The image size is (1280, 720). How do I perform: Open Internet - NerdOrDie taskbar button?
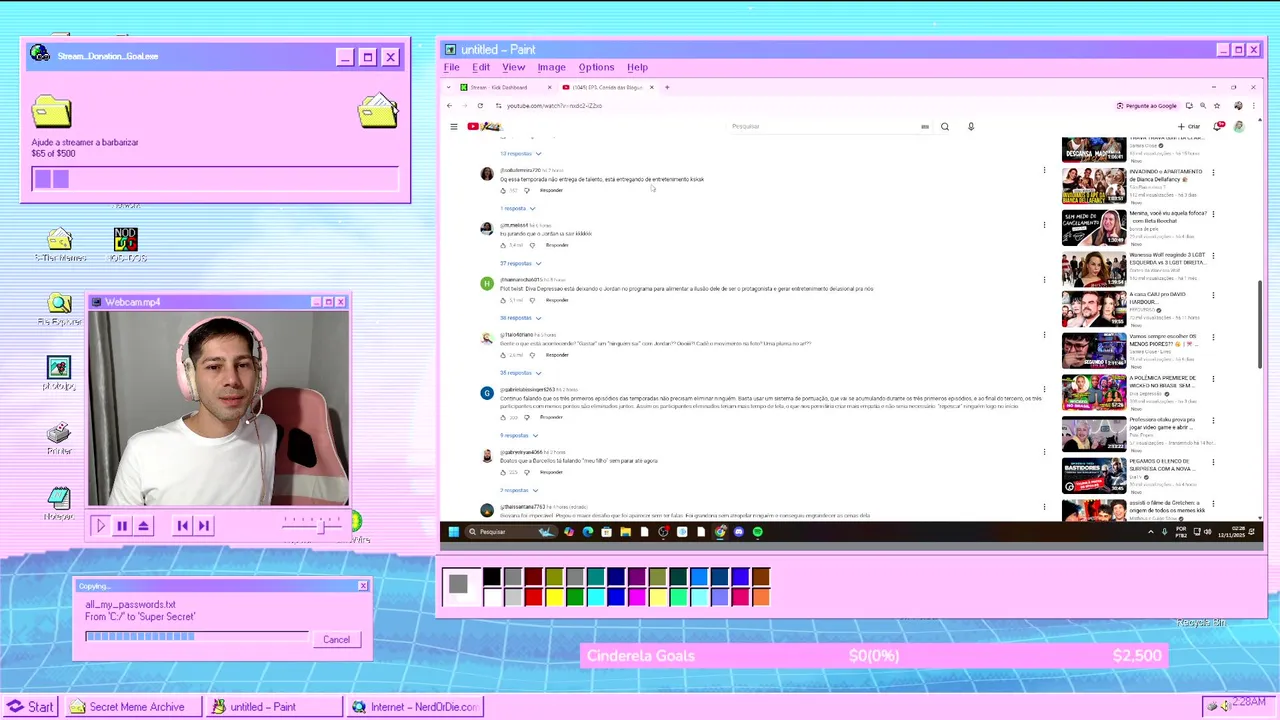pyautogui.click(x=416, y=707)
